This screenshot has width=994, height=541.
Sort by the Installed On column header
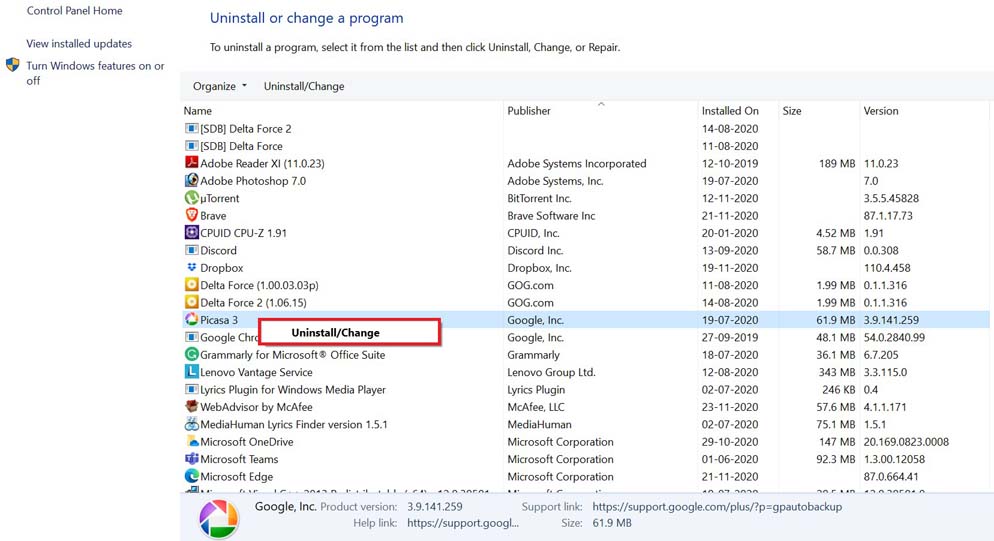click(x=730, y=110)
